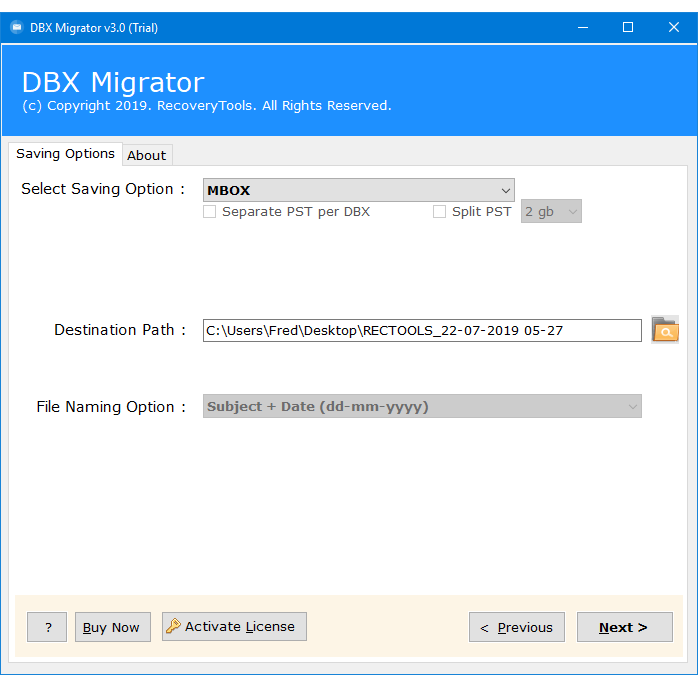
Task: Click the question mark help button
Action: click(x=47, y=627)
